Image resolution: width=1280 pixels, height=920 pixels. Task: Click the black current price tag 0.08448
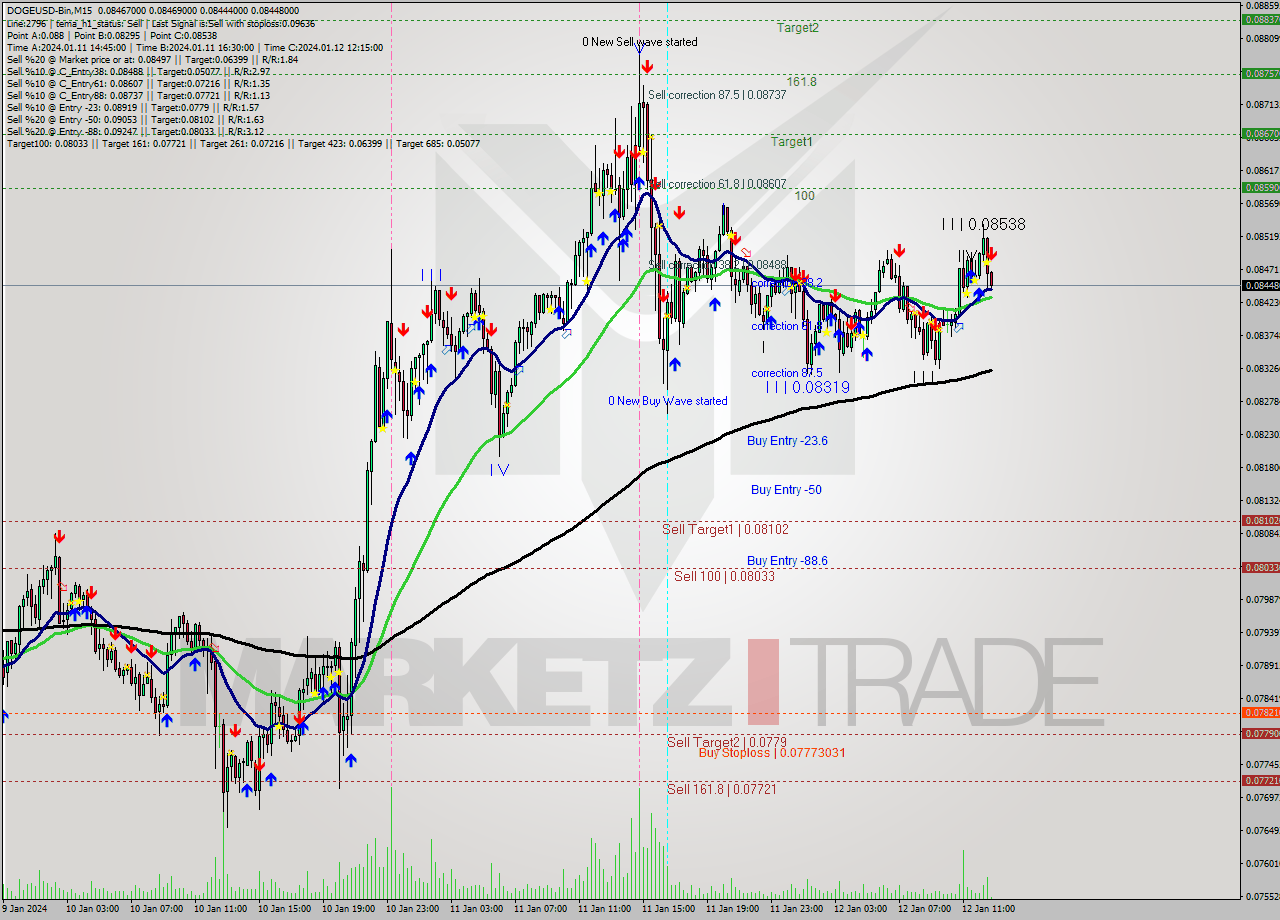[1260, 285]
